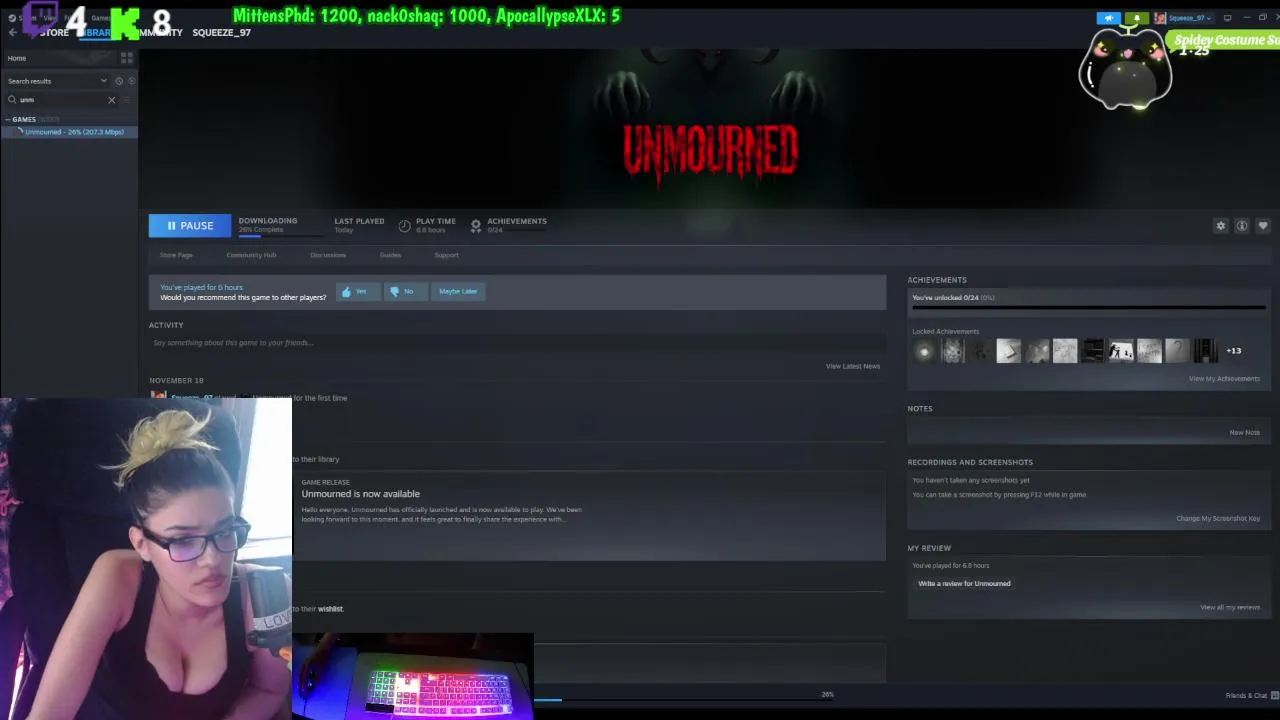Open the Home library view
1280x720 pixels.
[60, 58]
